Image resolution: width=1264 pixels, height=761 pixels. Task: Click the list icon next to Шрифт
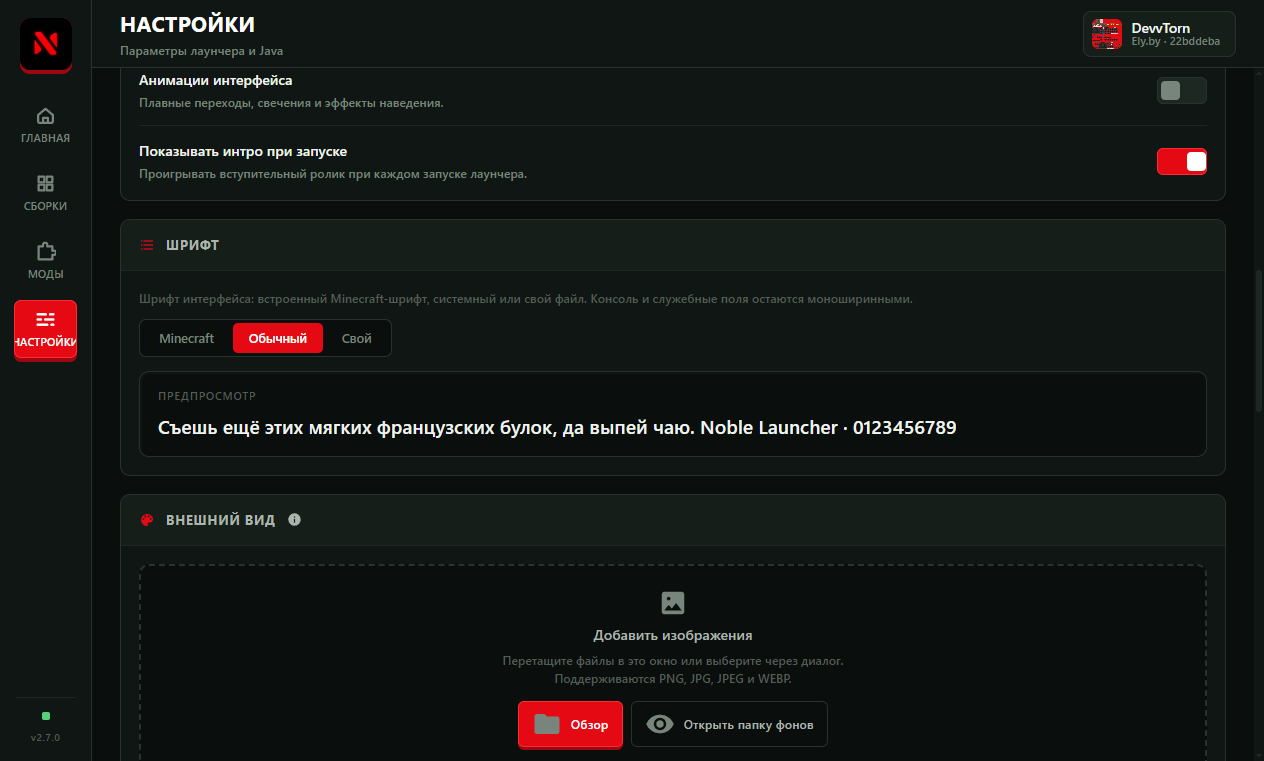pyautogui.click(x=147, y=245)
